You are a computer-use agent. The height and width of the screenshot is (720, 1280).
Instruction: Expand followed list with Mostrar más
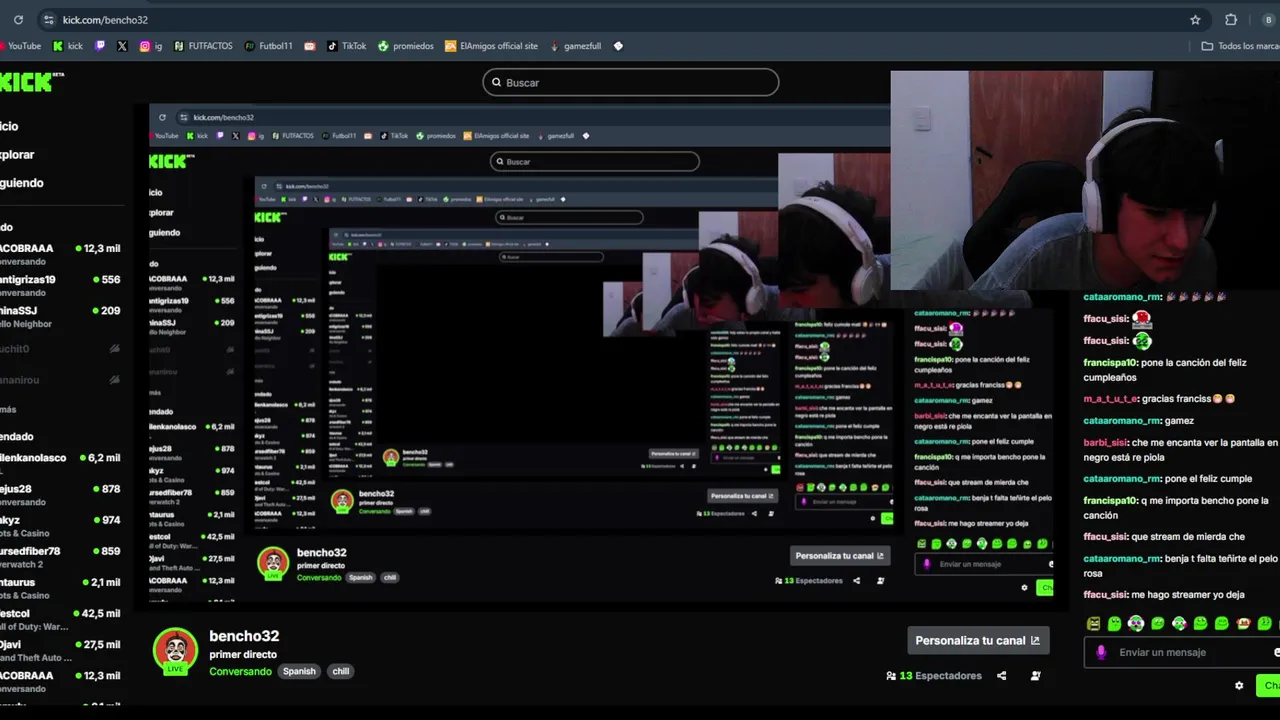pos(8,409)
